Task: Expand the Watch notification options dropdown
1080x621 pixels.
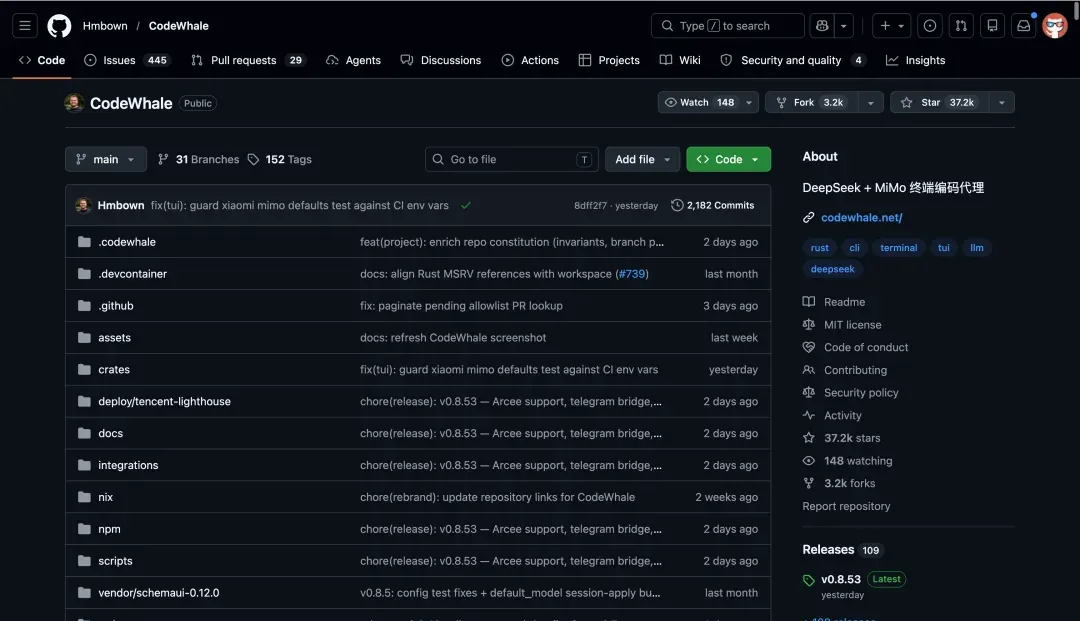Action: pyautogui.click(x=749, y=102)
